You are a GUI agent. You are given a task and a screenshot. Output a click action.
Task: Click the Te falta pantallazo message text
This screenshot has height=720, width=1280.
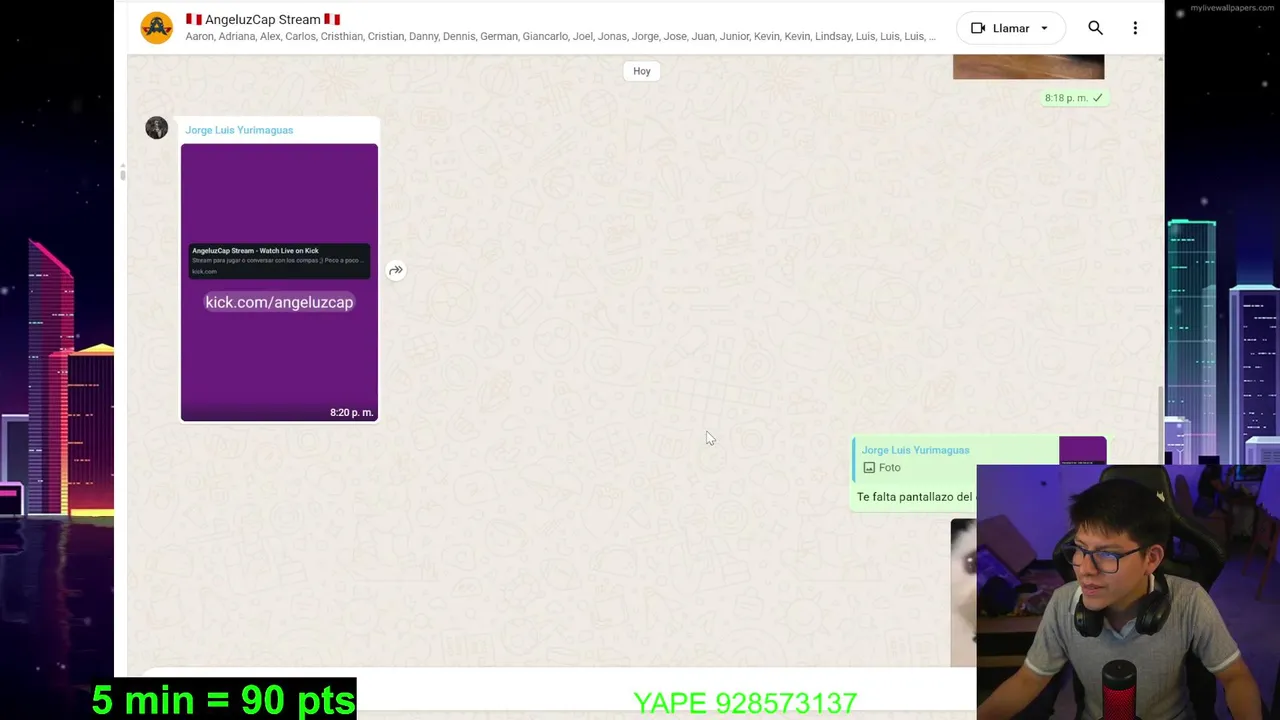tap(914, 497)
